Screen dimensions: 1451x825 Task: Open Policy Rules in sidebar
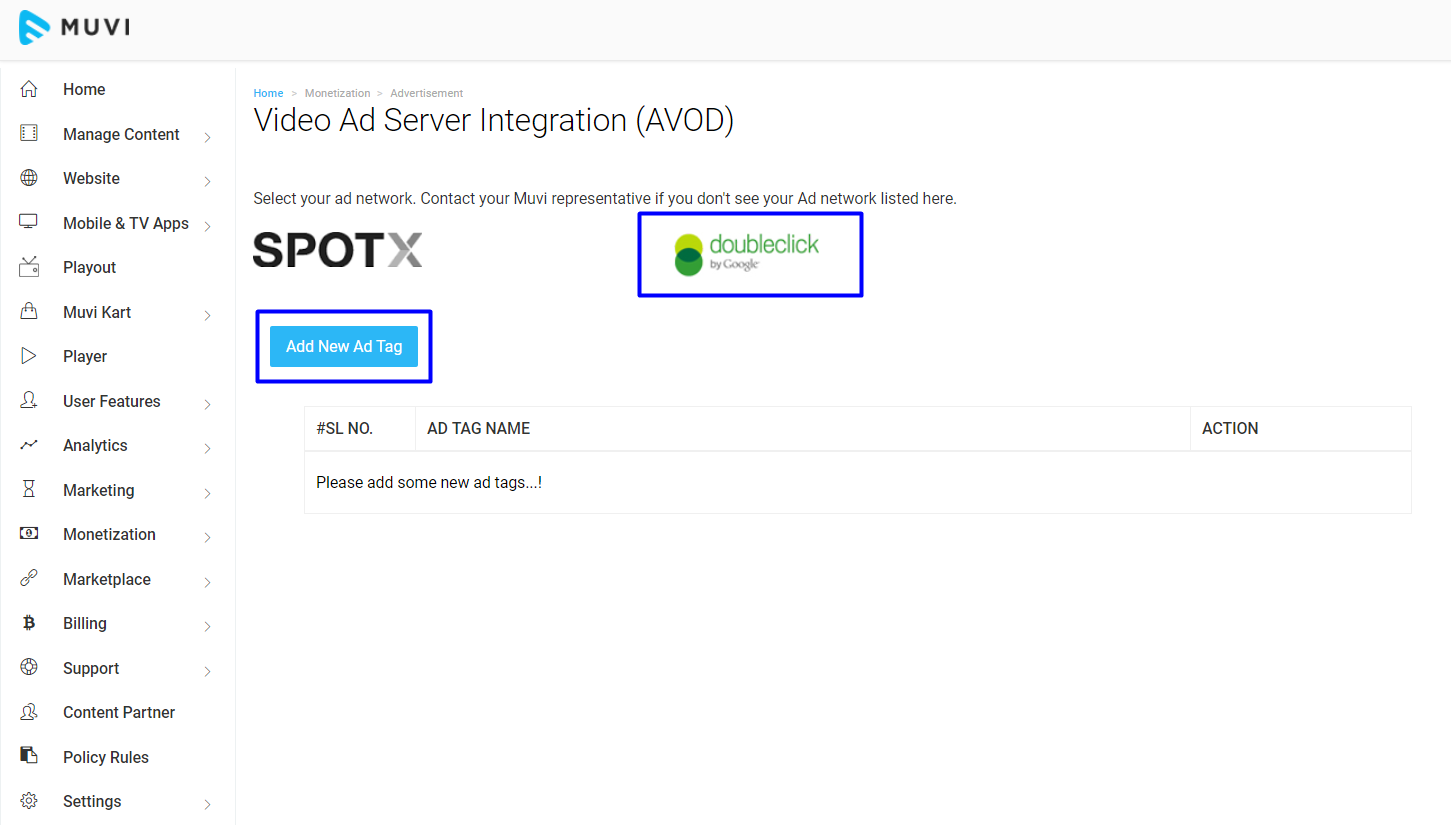point(106,757)
